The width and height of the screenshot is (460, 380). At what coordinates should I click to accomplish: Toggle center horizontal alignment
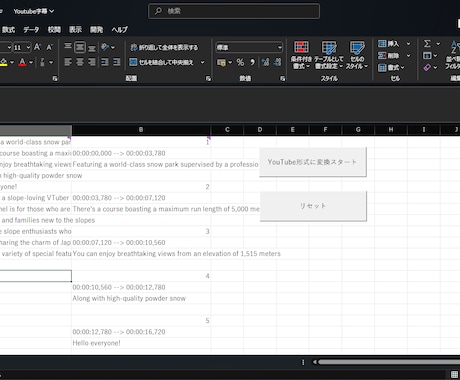[80, 62]
